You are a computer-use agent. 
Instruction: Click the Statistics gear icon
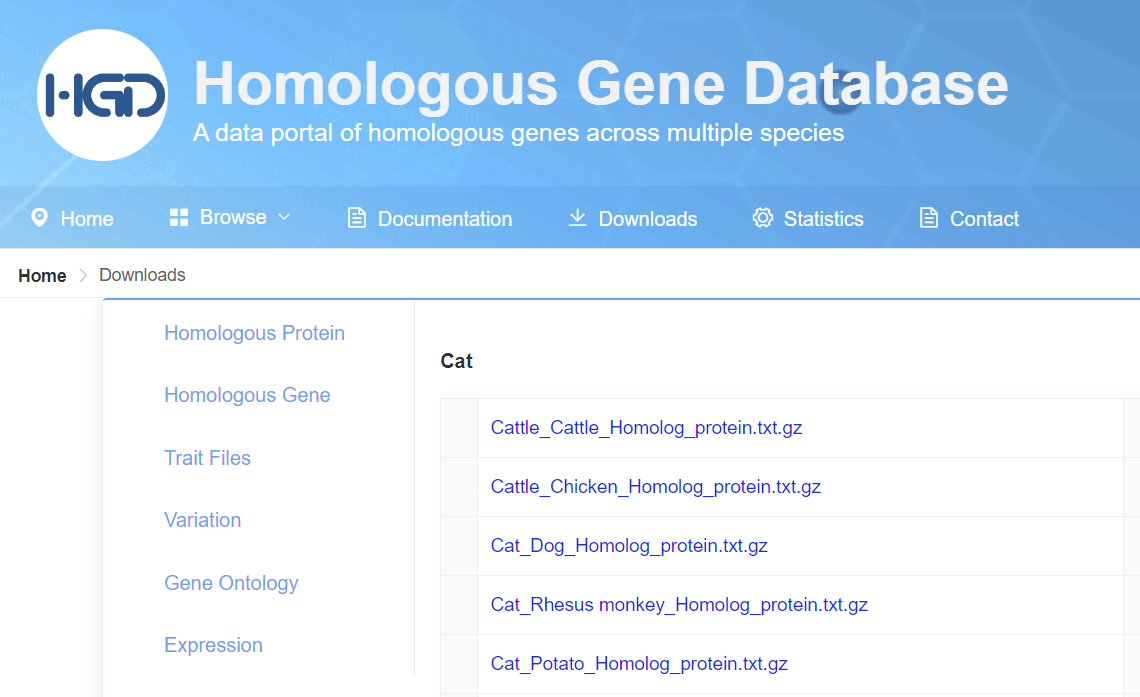tap(763, 217)
